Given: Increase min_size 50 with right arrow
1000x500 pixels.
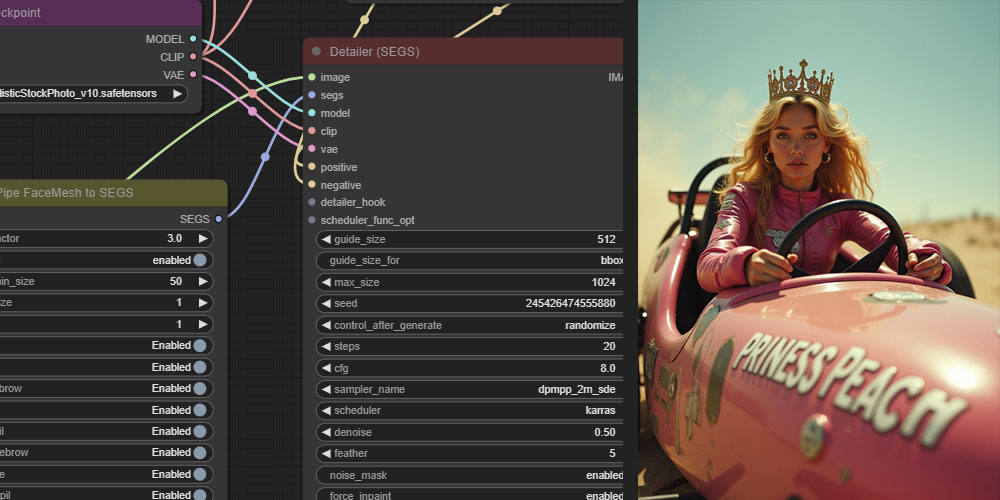Looking at the screenshot, I should coord(203,281).
